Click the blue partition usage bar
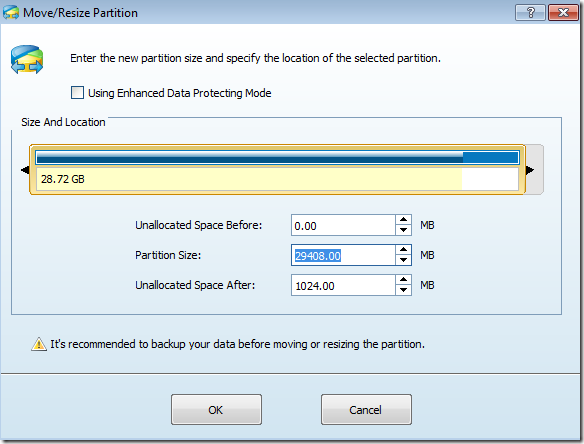This screenshot has width=584, height=444. click(x=277, y=158)
